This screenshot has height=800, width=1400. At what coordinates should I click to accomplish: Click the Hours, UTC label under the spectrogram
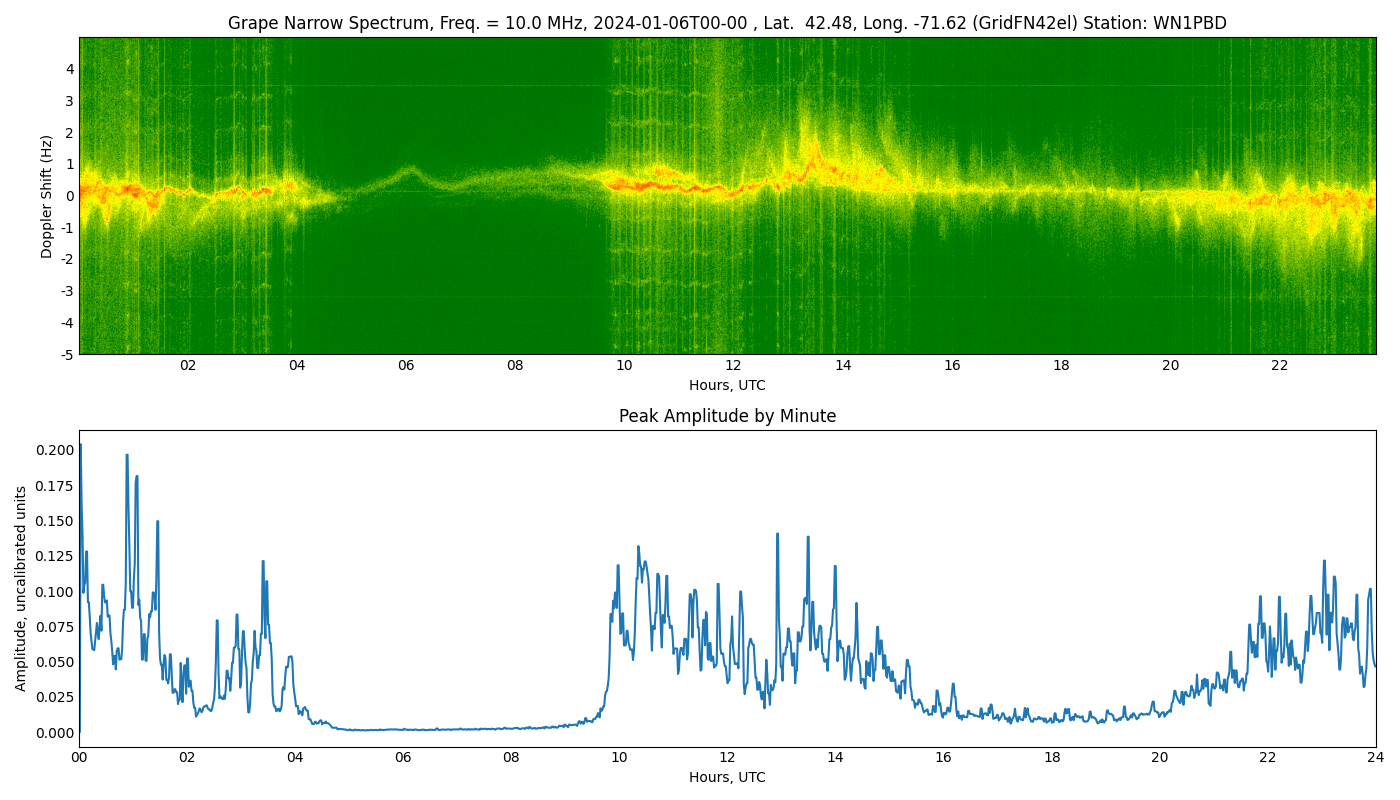(727, 385)
